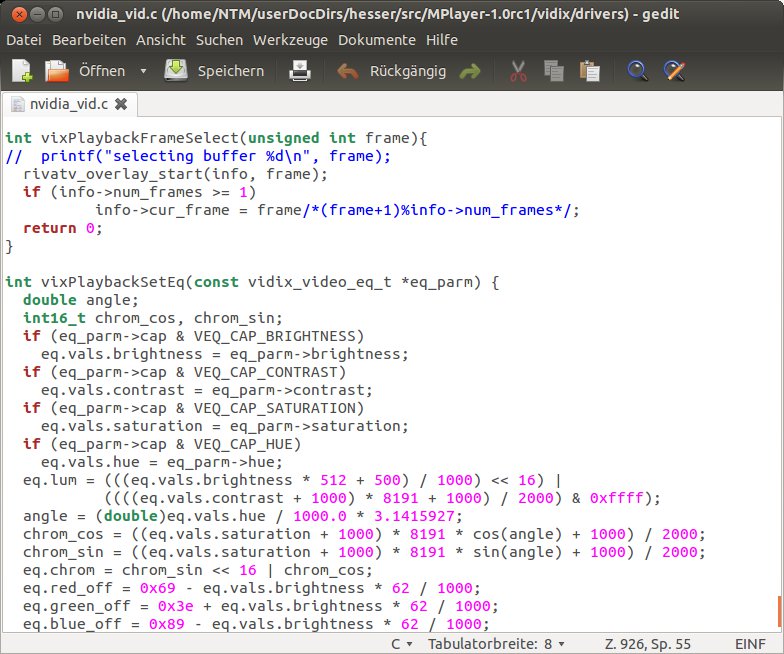Click the 0xffff hex value

point(616,498)
